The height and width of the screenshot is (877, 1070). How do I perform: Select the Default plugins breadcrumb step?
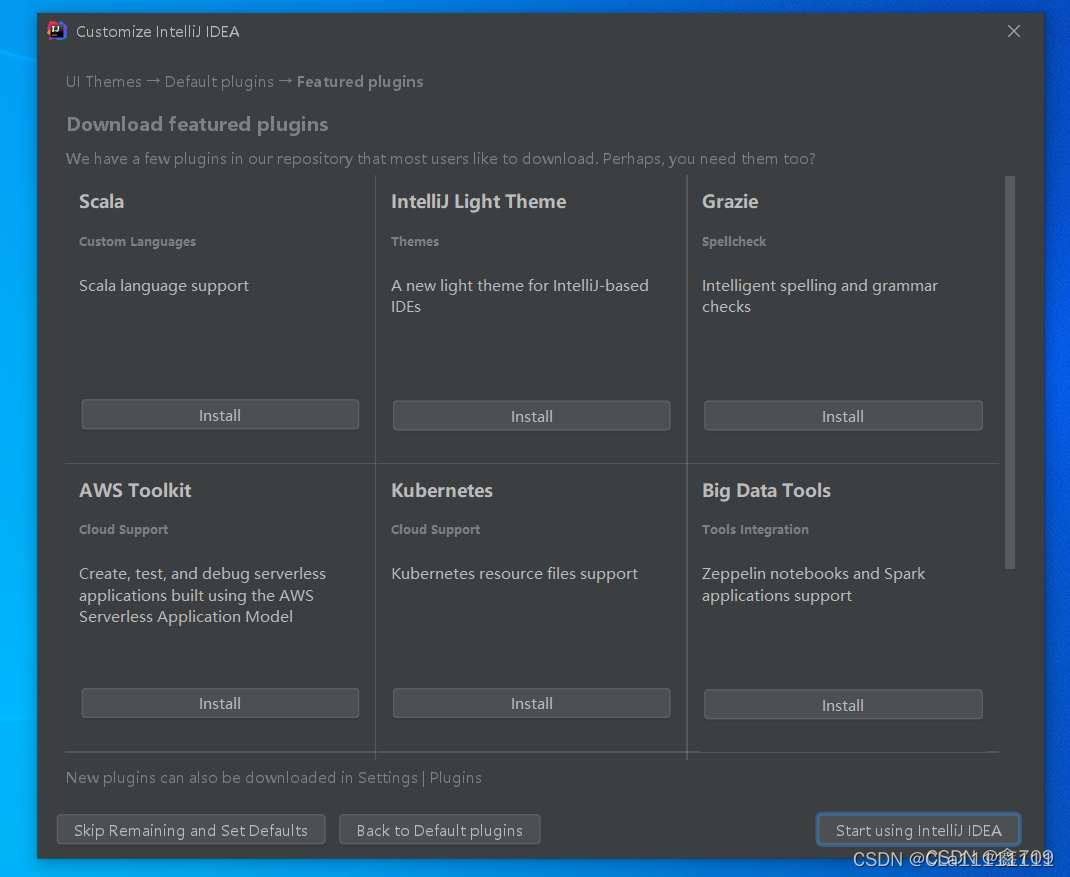coord(219,82)
